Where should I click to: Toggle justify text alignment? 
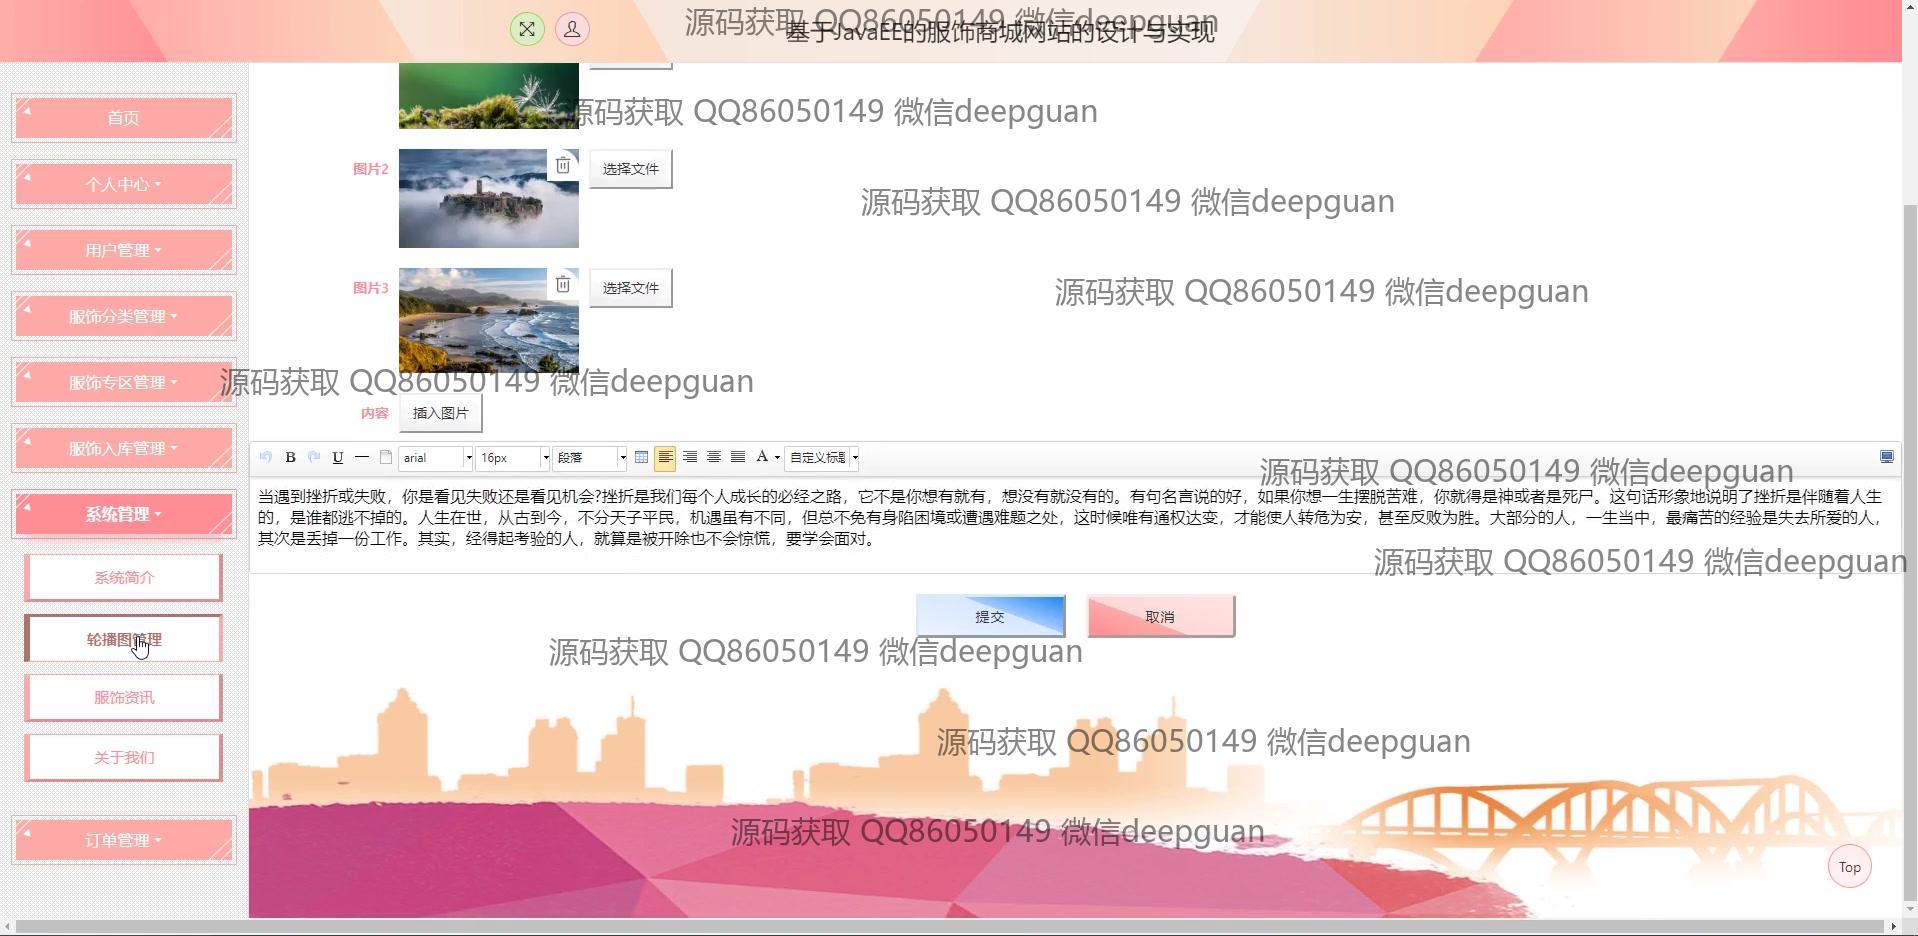738,458
